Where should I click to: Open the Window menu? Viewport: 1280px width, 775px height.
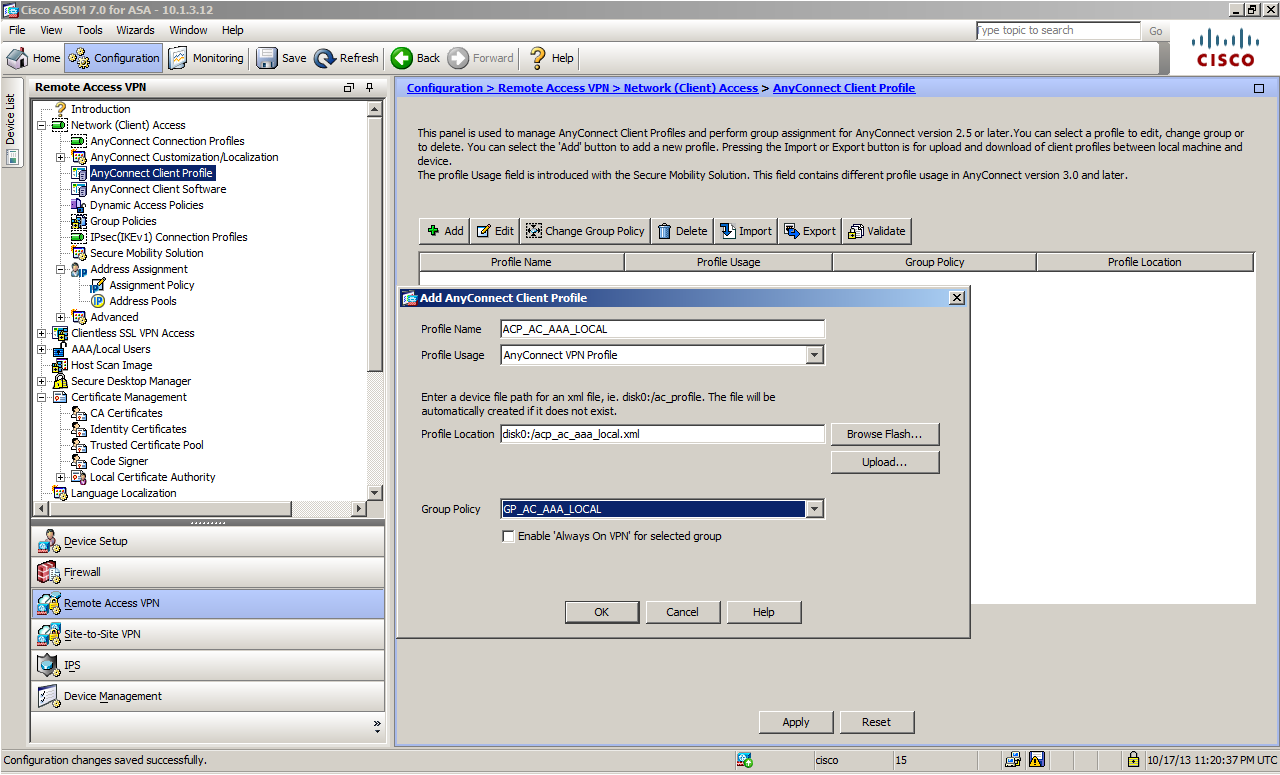coord(188,30)
